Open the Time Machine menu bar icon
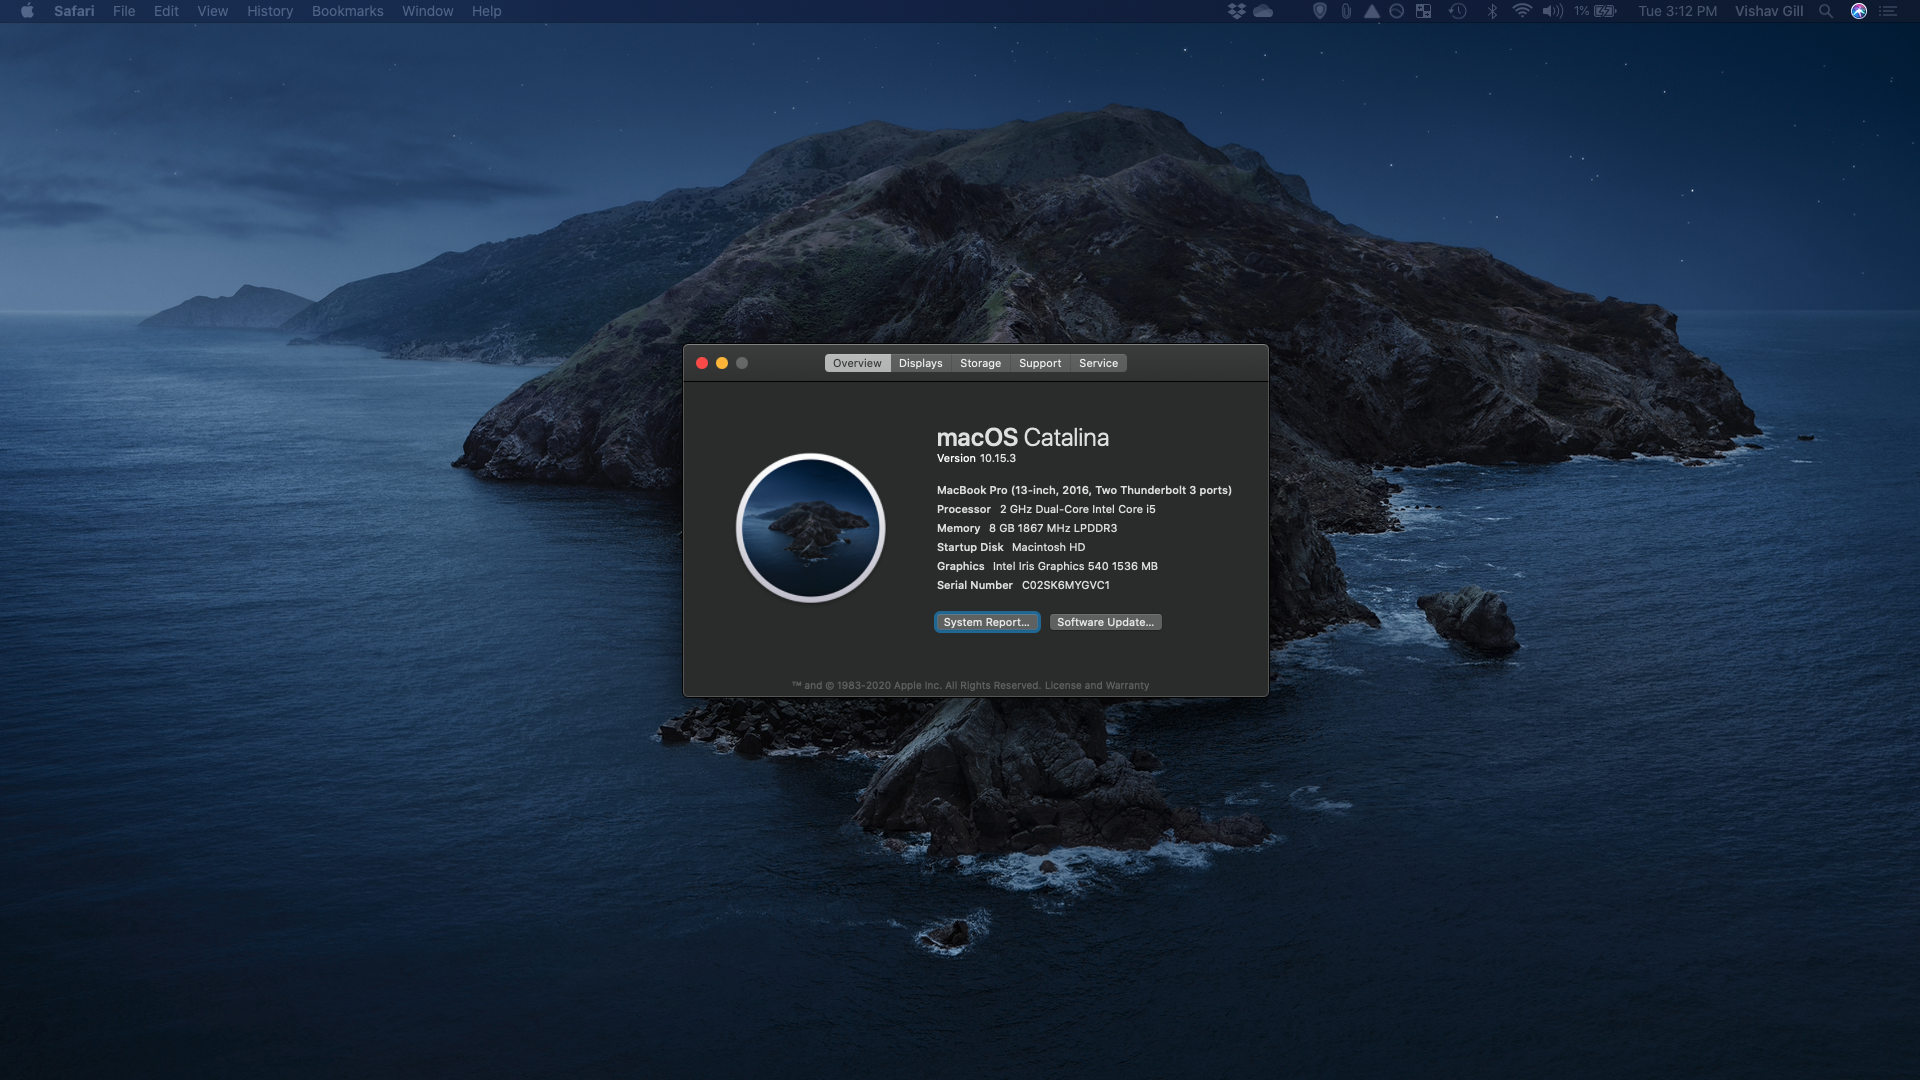 (1457, 11)
